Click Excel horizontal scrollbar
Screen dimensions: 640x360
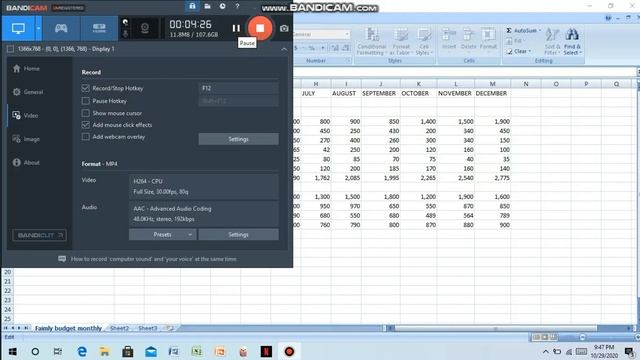coord(496,328)
